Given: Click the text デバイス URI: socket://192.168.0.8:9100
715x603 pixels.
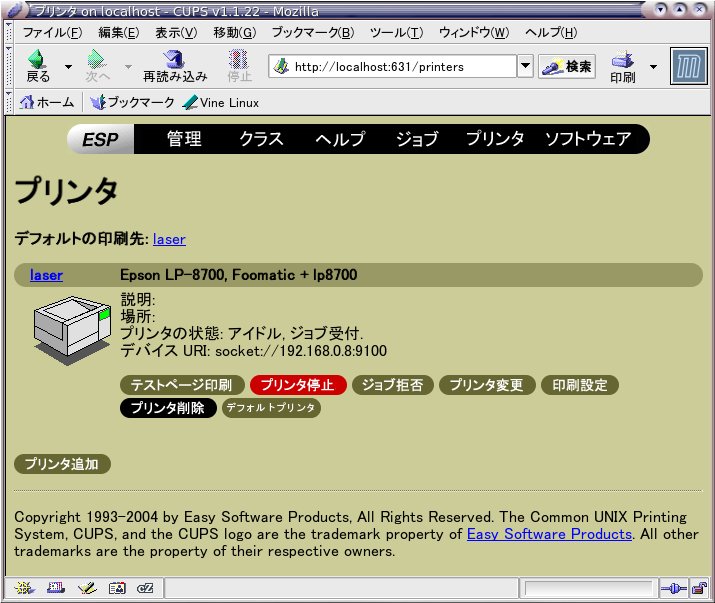Looking at the screenshot, I should 254,351.
